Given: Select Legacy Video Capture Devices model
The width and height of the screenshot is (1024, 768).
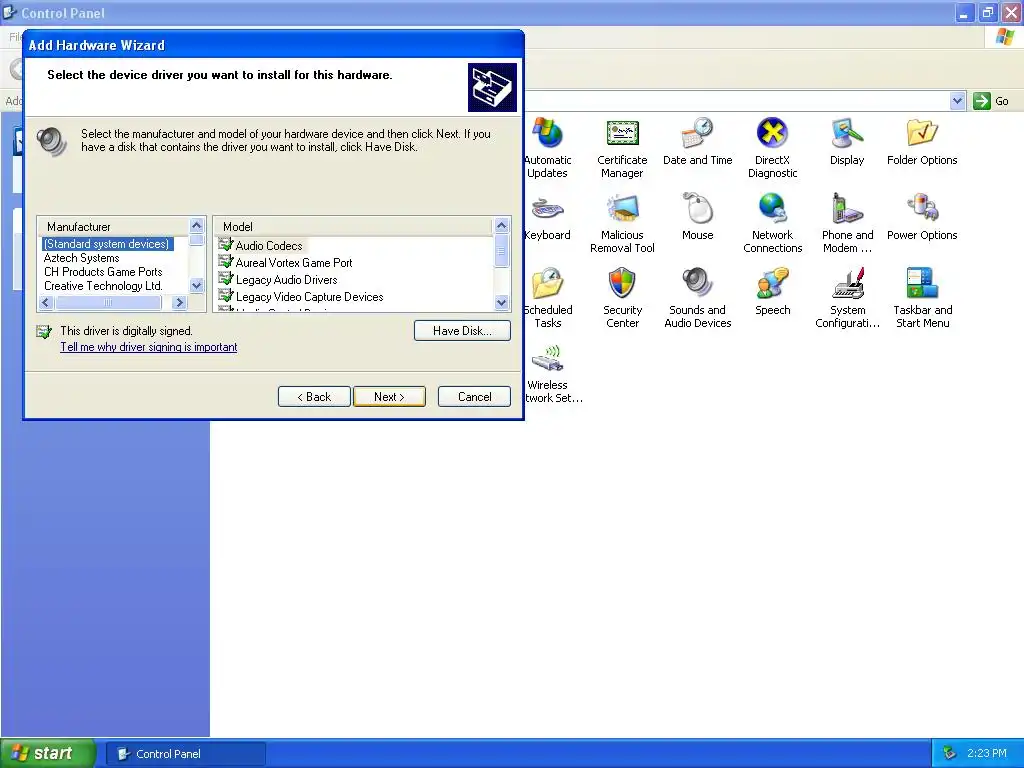Looking at the screenshot, I should (x=310, y=296).
